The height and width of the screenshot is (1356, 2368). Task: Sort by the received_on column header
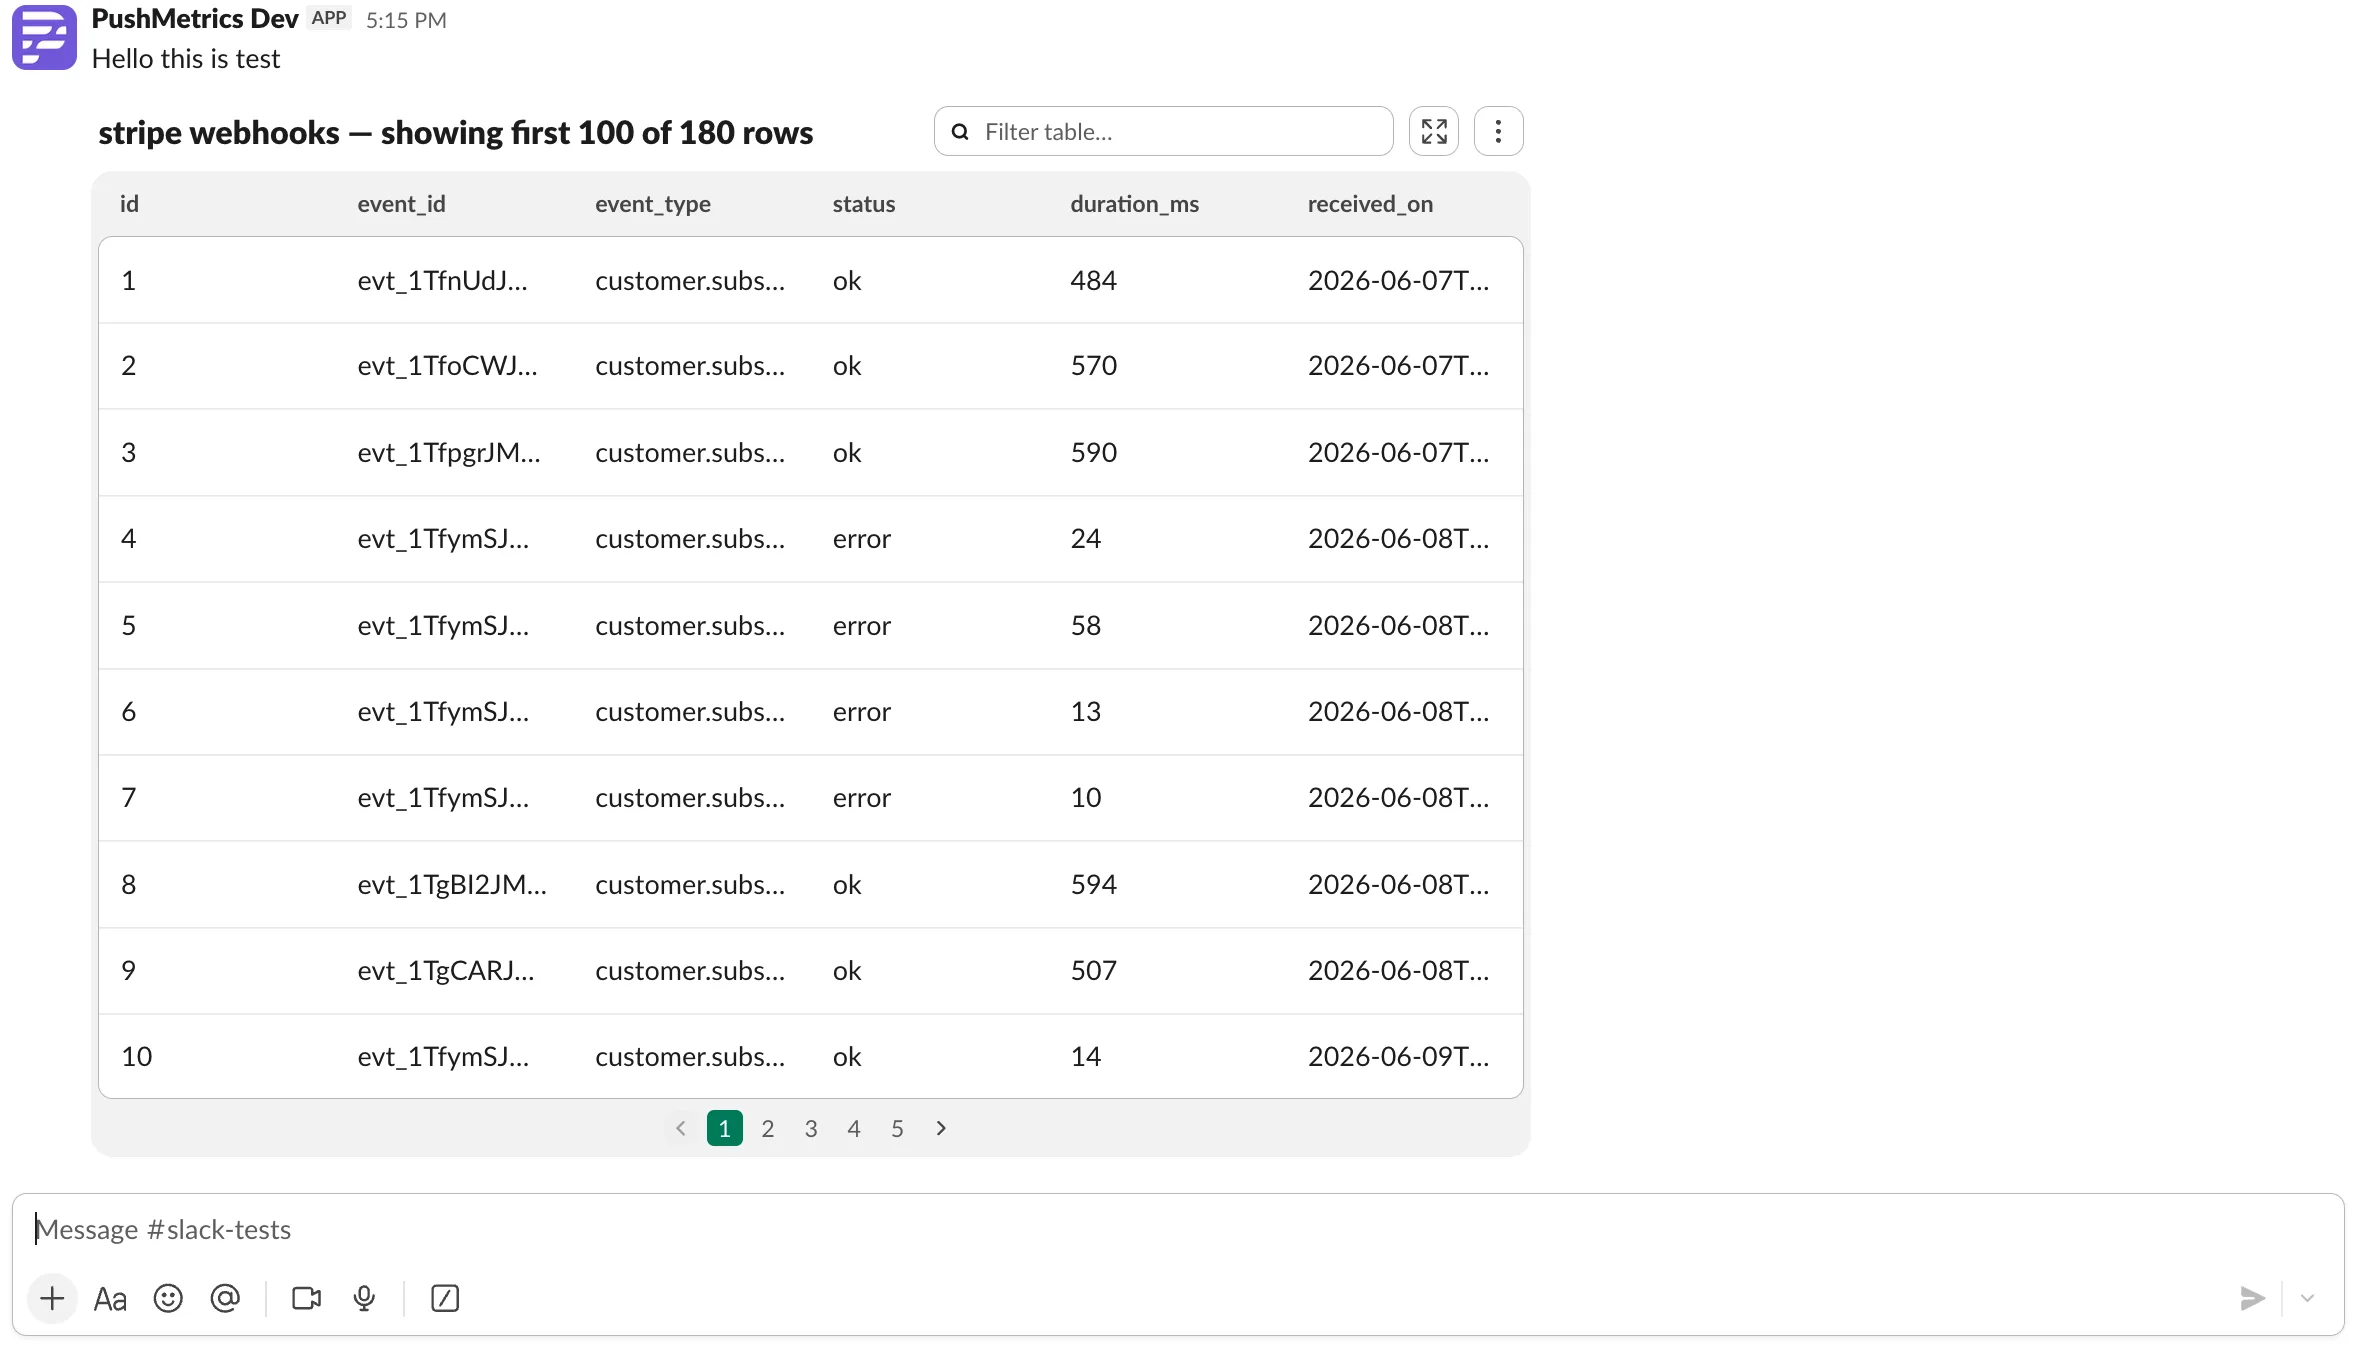click(1371, 204)
